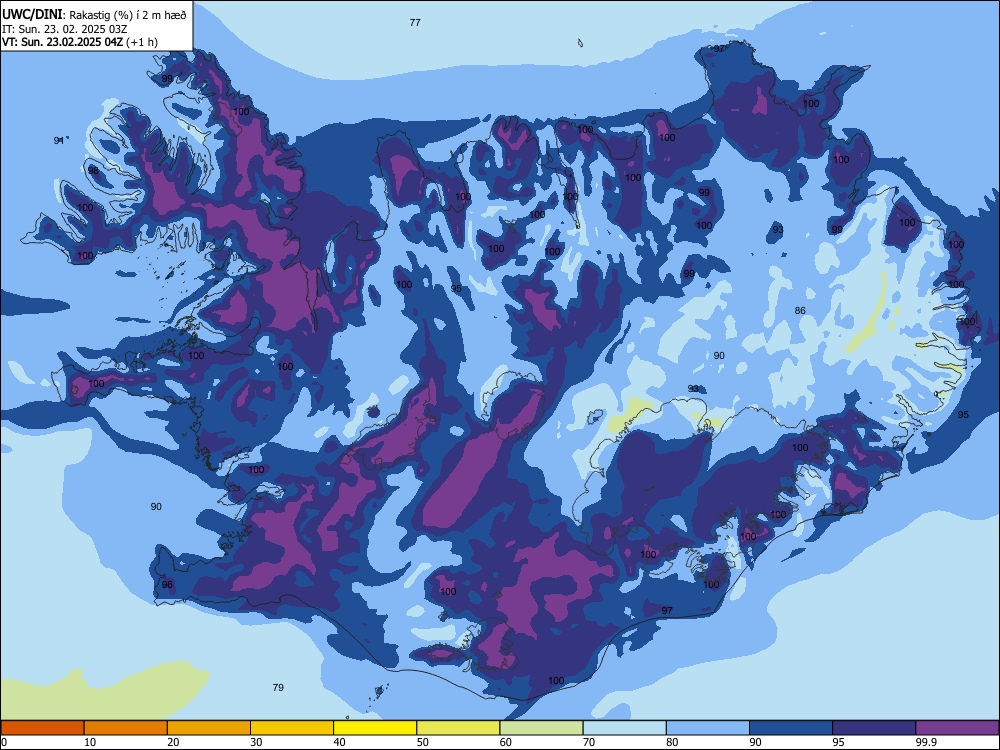The height and width of the screenshot is (750, 1000).
Task: Click the 40–50 bright yellow legend swatch
Action: 375,728
